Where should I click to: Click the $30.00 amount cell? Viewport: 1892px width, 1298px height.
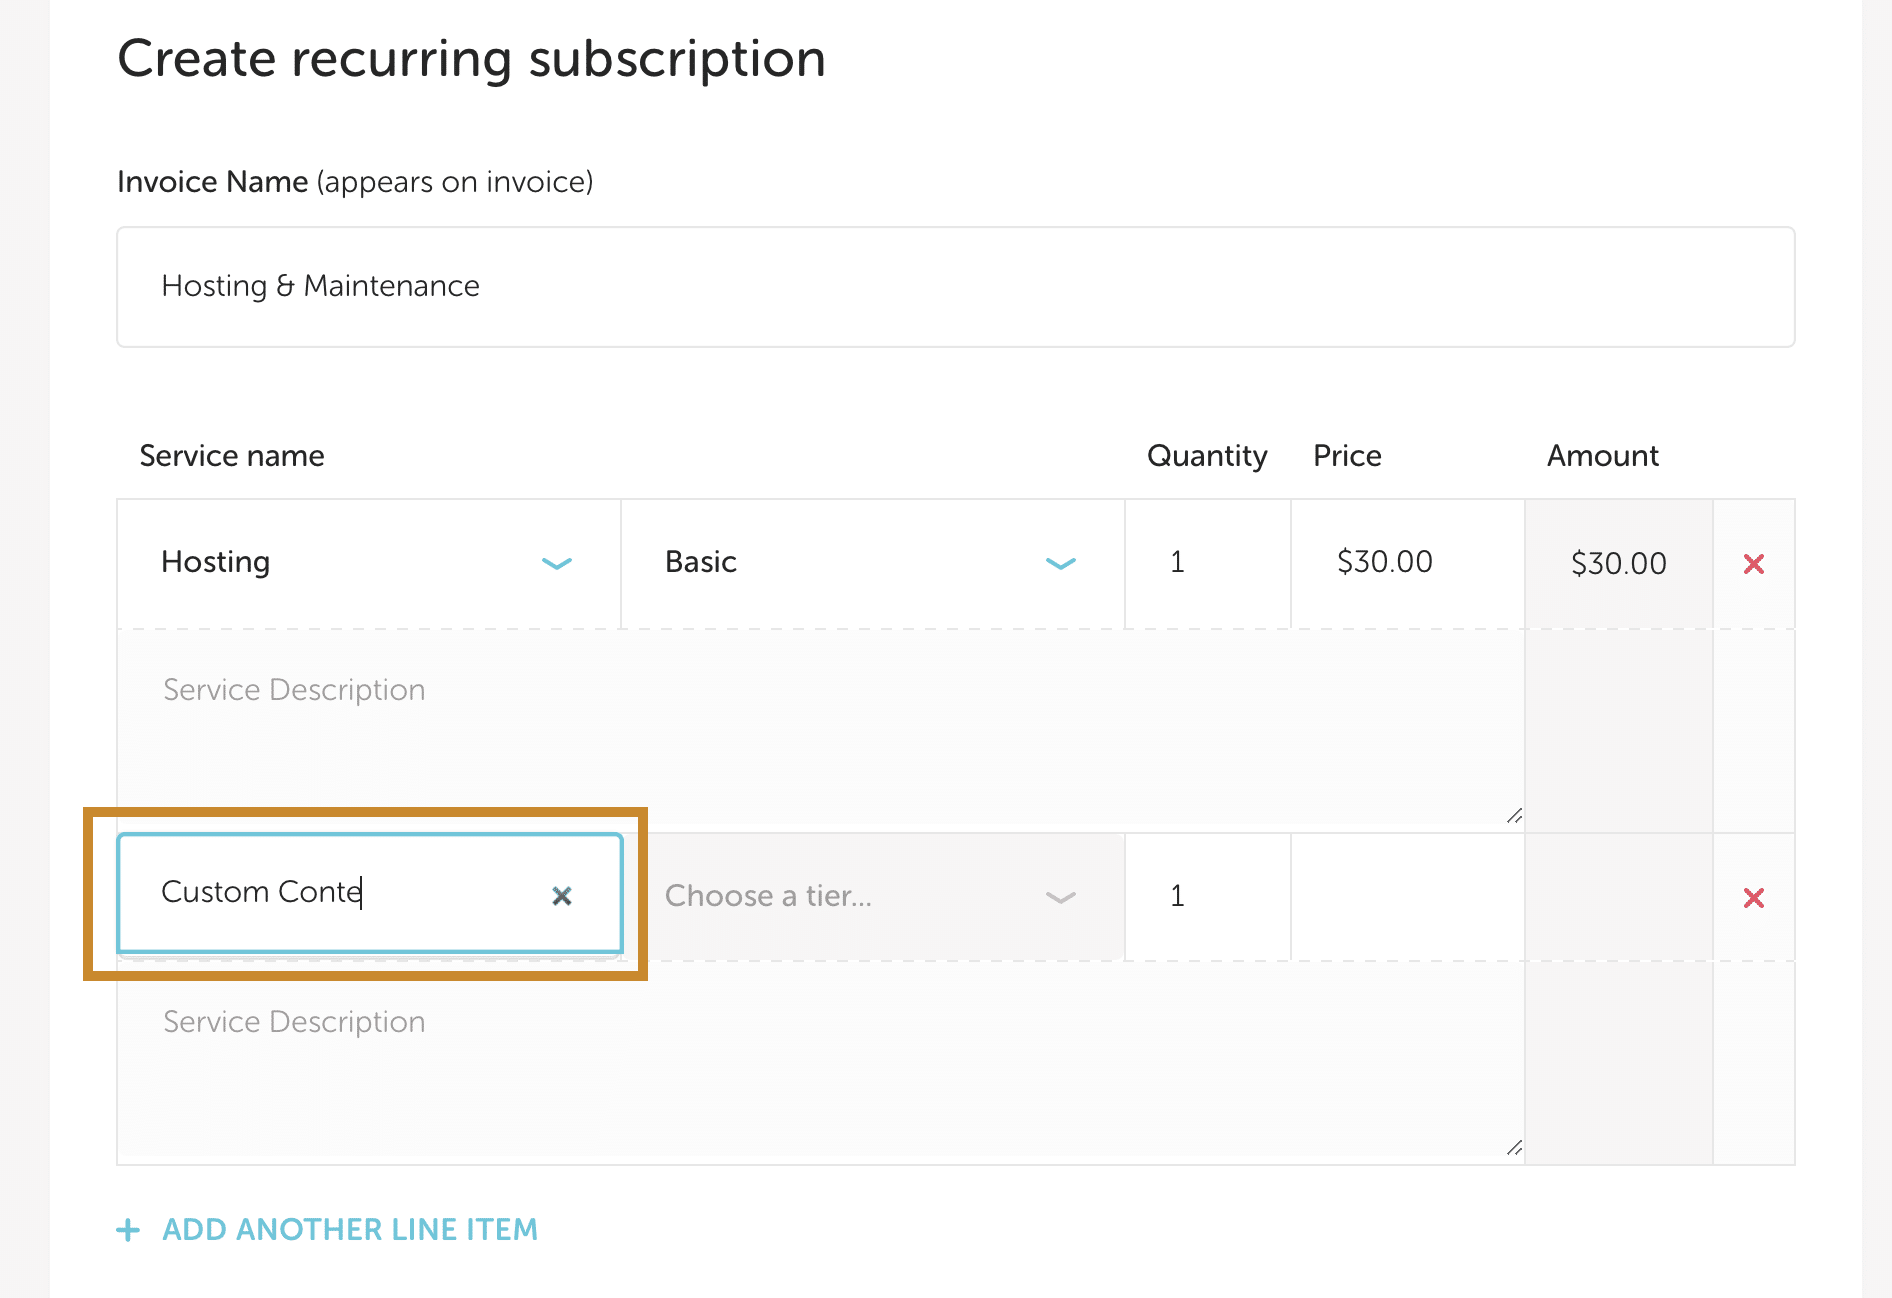(x=1618, y=564)
